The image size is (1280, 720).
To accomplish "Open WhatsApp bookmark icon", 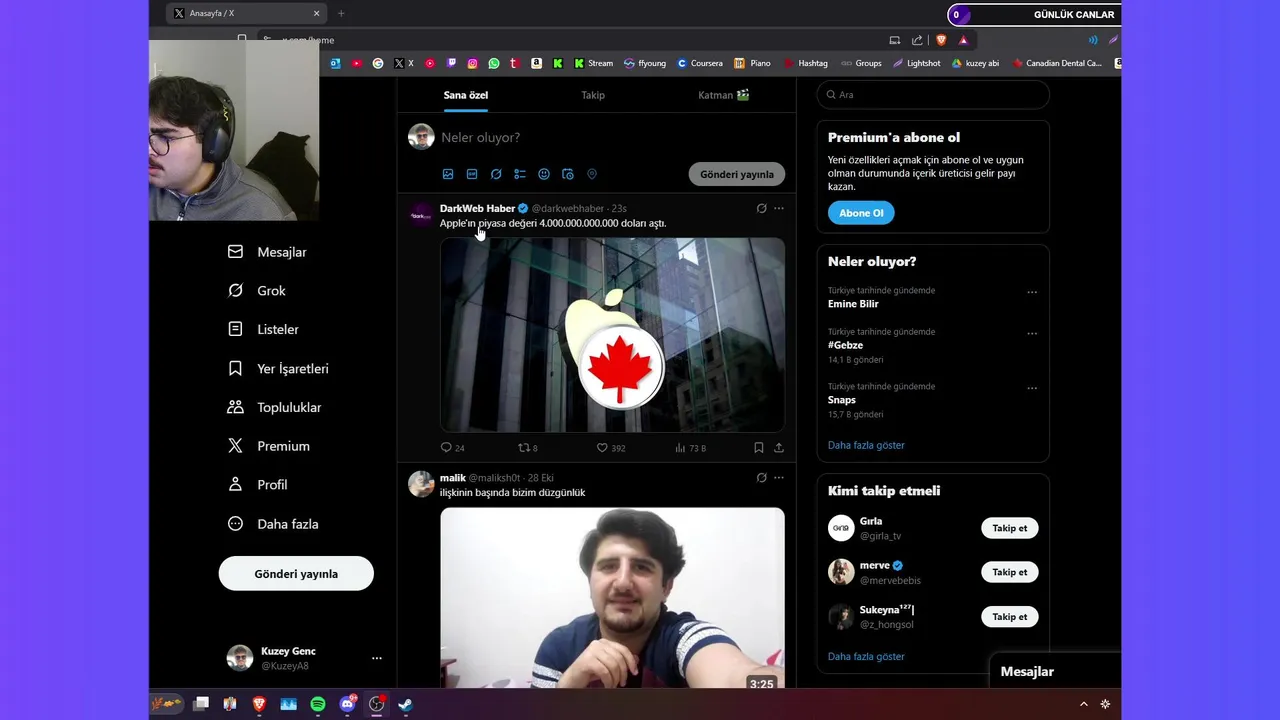I will [494, 63].
